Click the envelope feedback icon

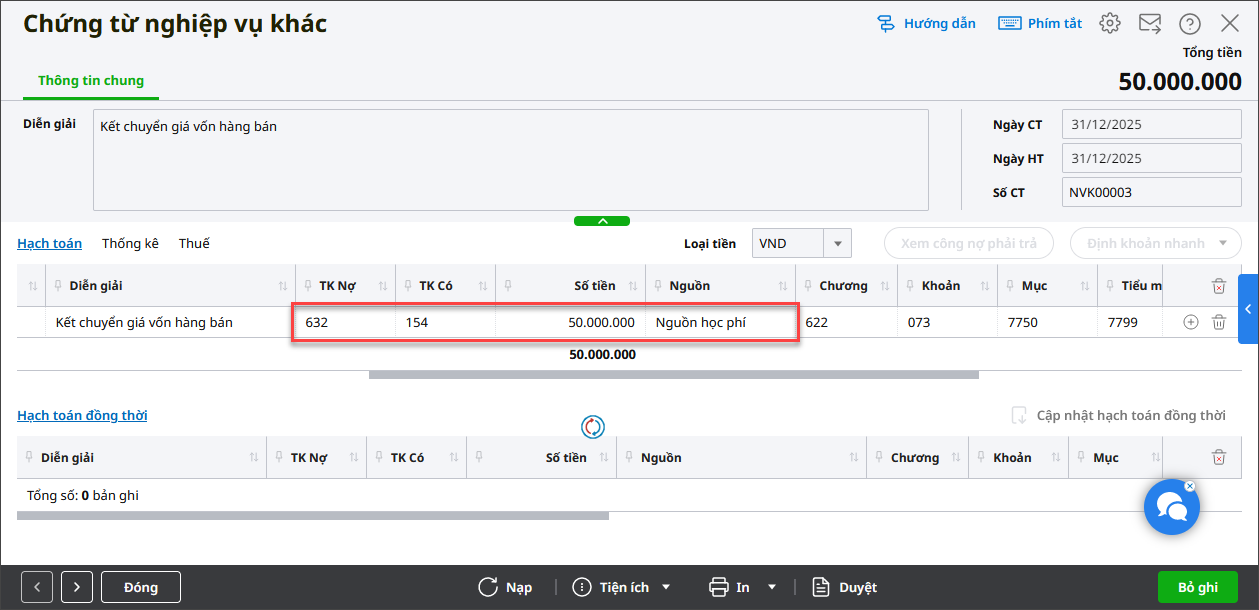[x=1150, y=23]
